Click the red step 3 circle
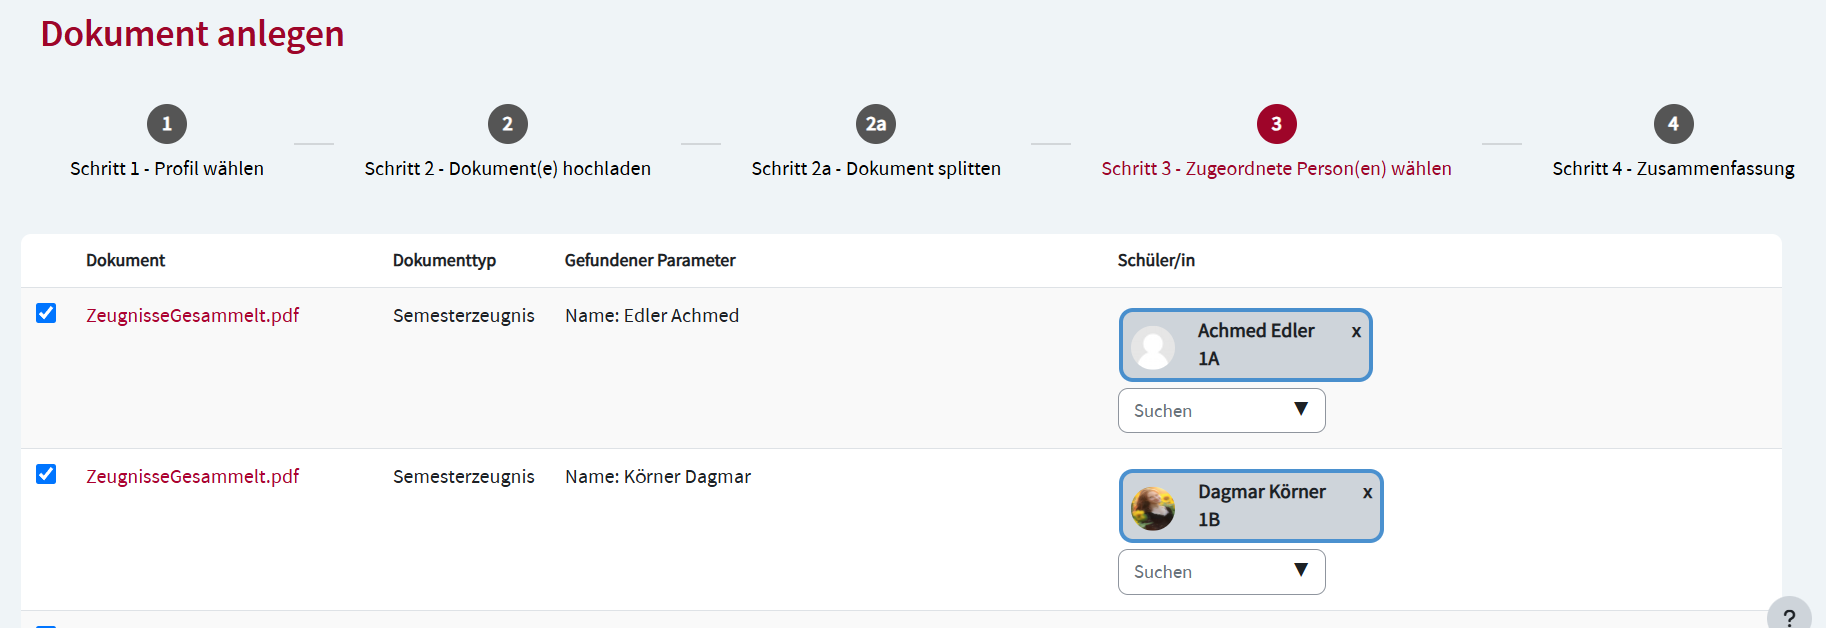This screenshot has width=1826, height=628. click(1276, 124)
